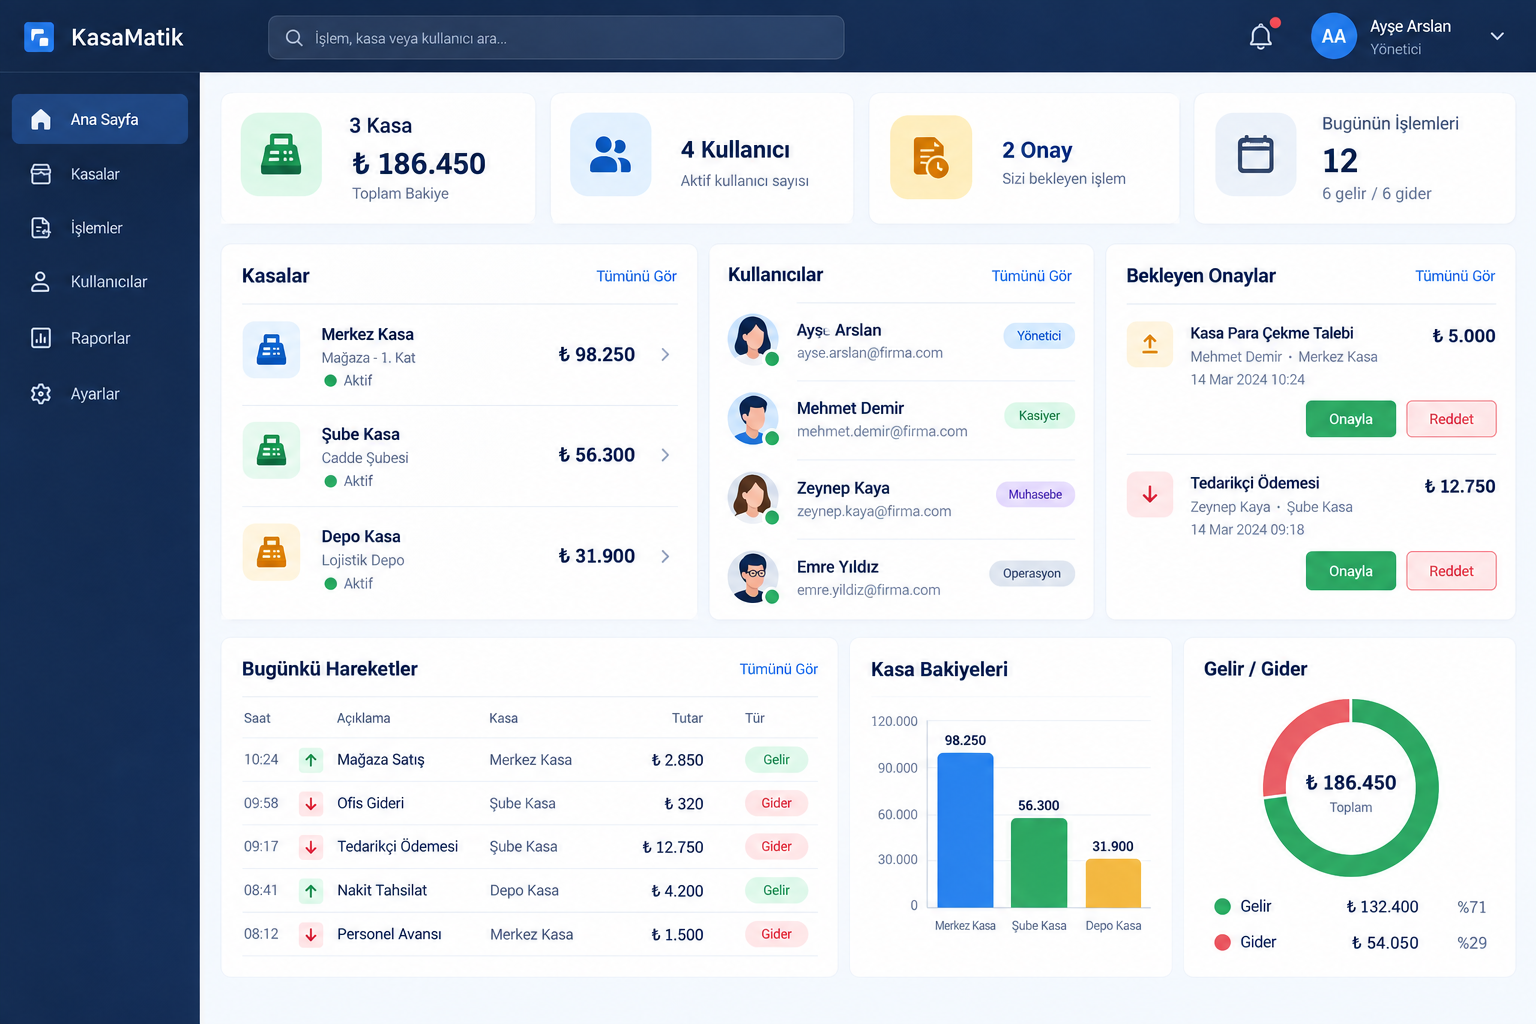This screenshot has width=1536, height=1024.
Task: Open the notifications bell
Action: click(x=1261, y=37)
